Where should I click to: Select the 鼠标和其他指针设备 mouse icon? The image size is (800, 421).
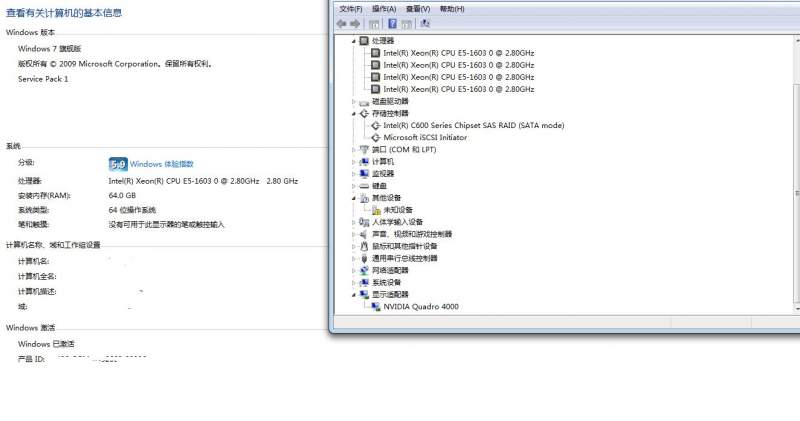[x=364, y=246]
